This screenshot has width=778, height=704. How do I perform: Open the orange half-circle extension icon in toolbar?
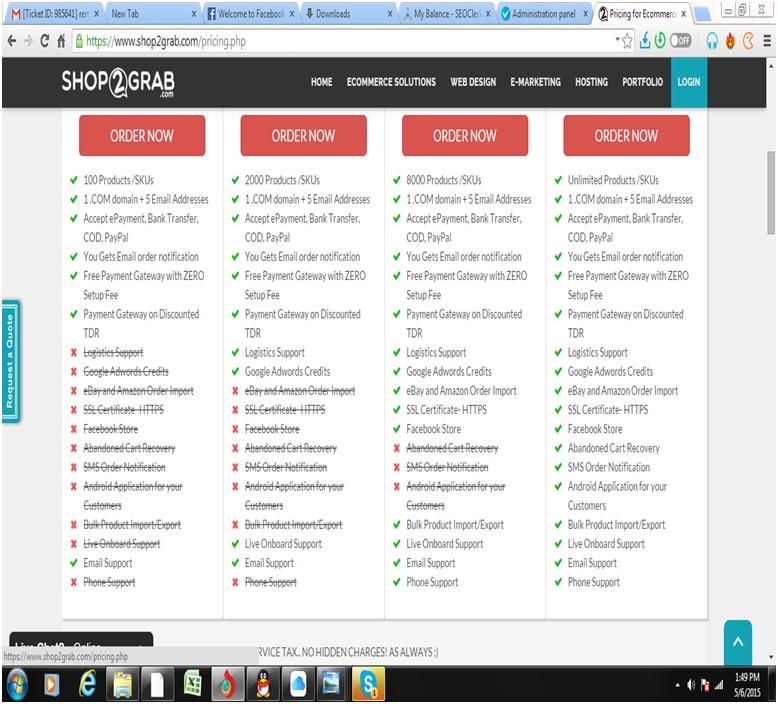click(x=748, y=41)
